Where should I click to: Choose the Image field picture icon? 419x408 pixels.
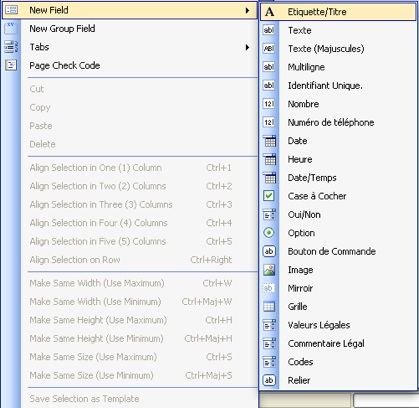click(269, 270)
